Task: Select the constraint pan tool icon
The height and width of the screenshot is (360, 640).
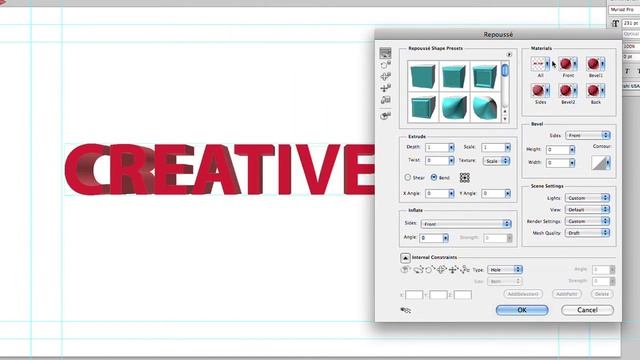Action: click(x=442, y=269)
